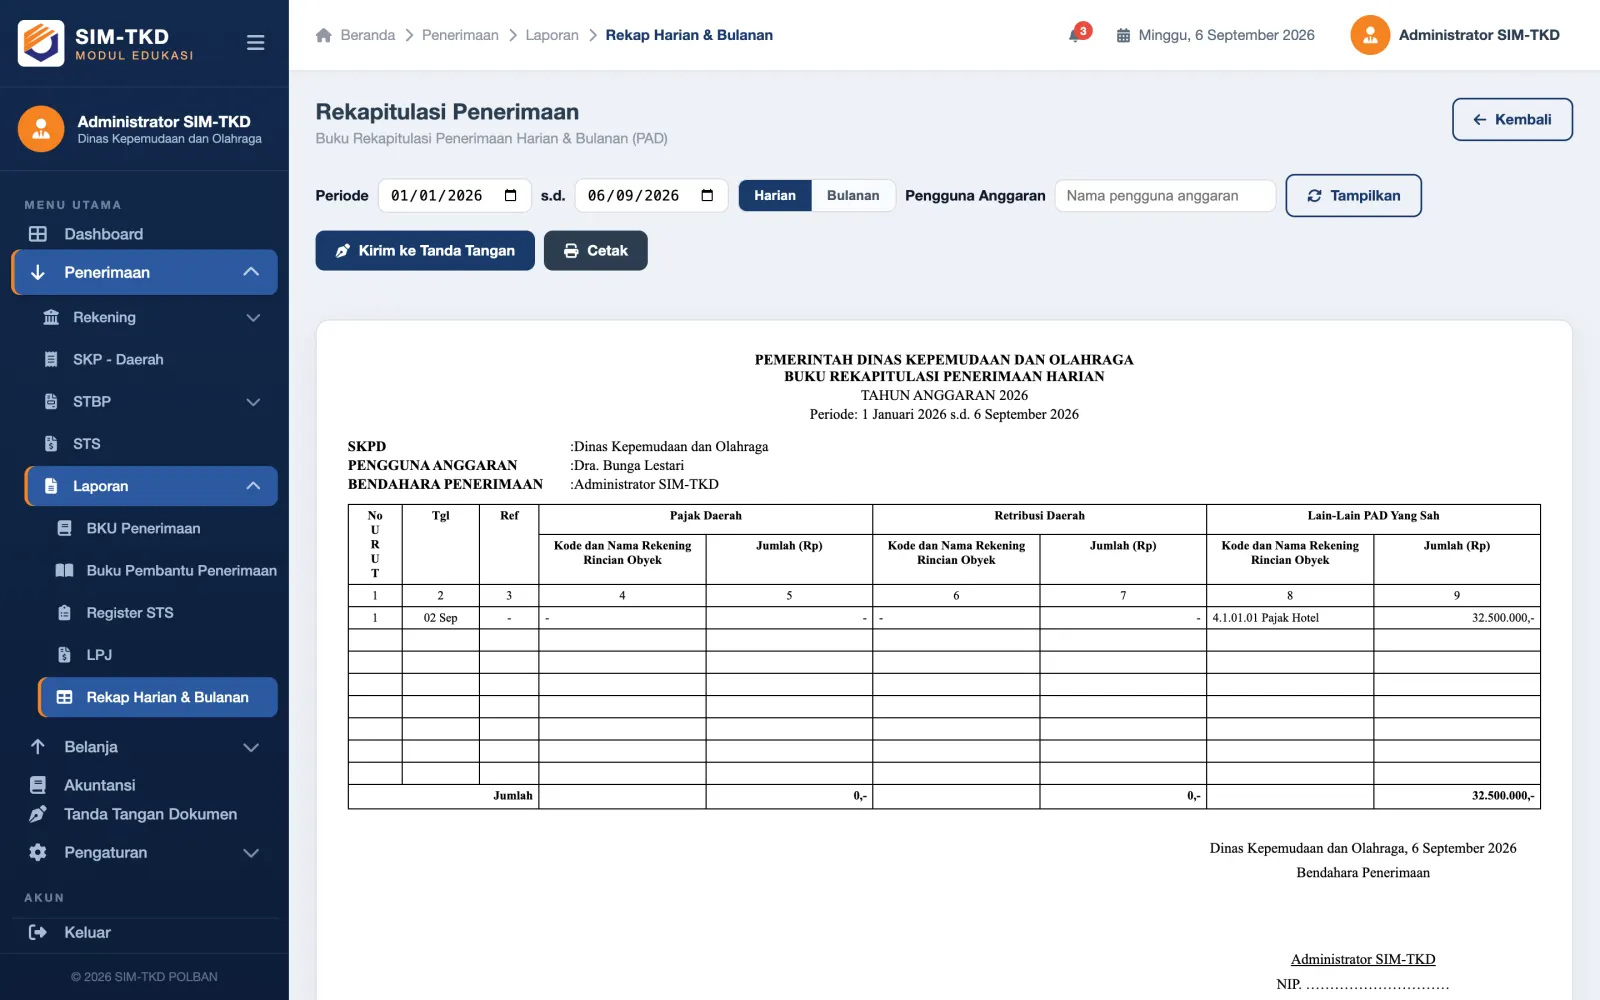
Task: Click the home icon in breadcrumb
Action: [x=323, y=35]
